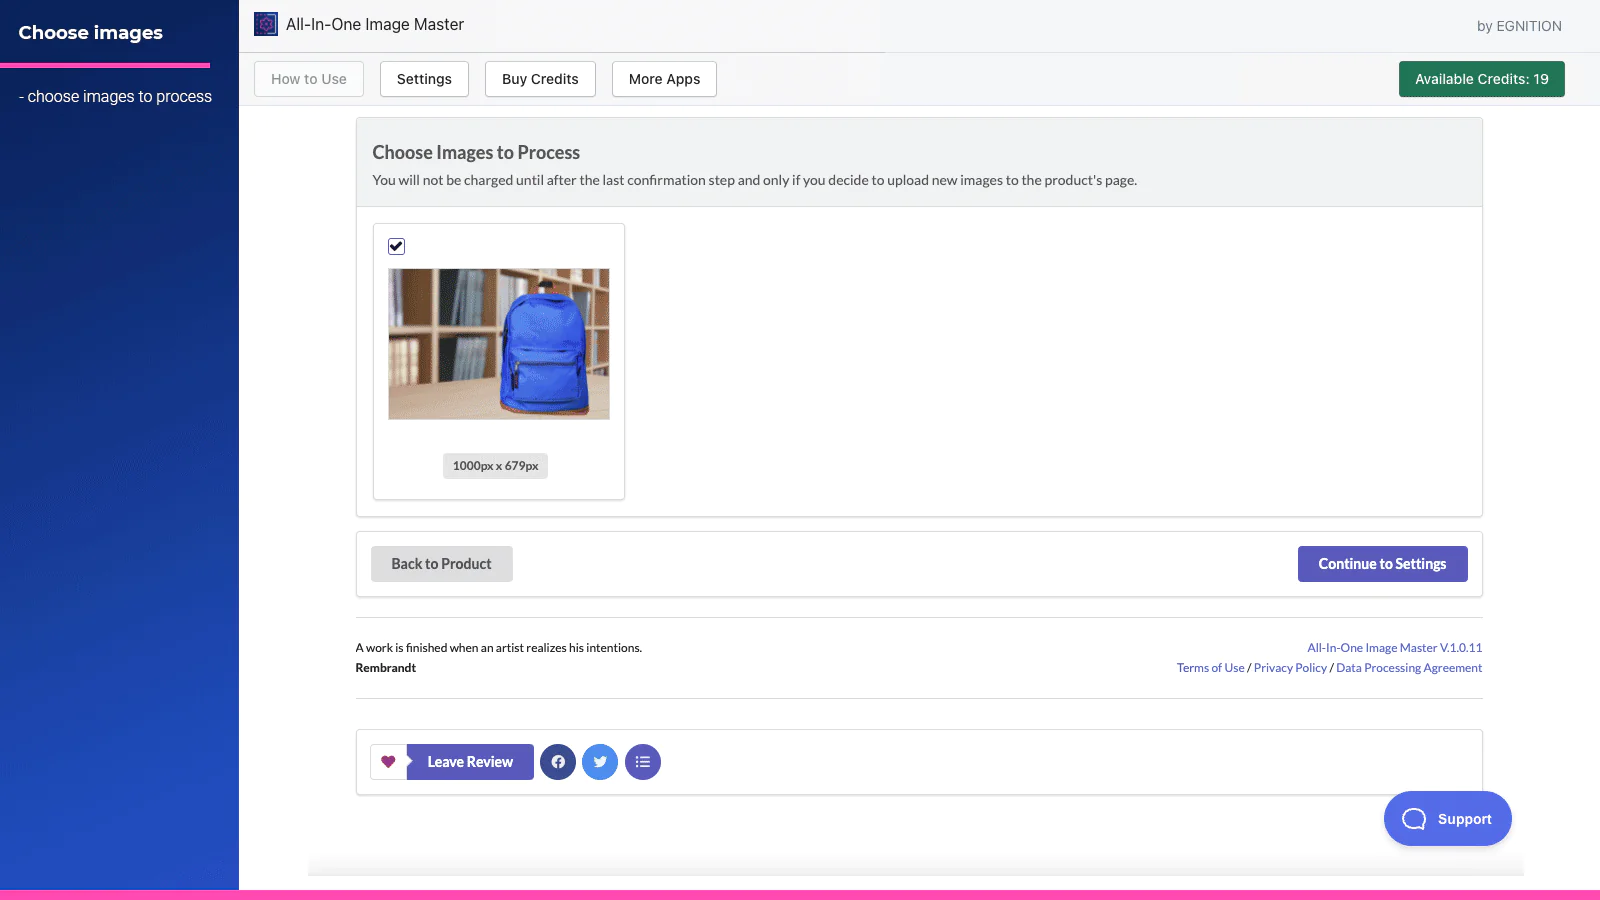1600x900 pixels.
Task: Open the How to Use tab
Action: tap(309, 79)
